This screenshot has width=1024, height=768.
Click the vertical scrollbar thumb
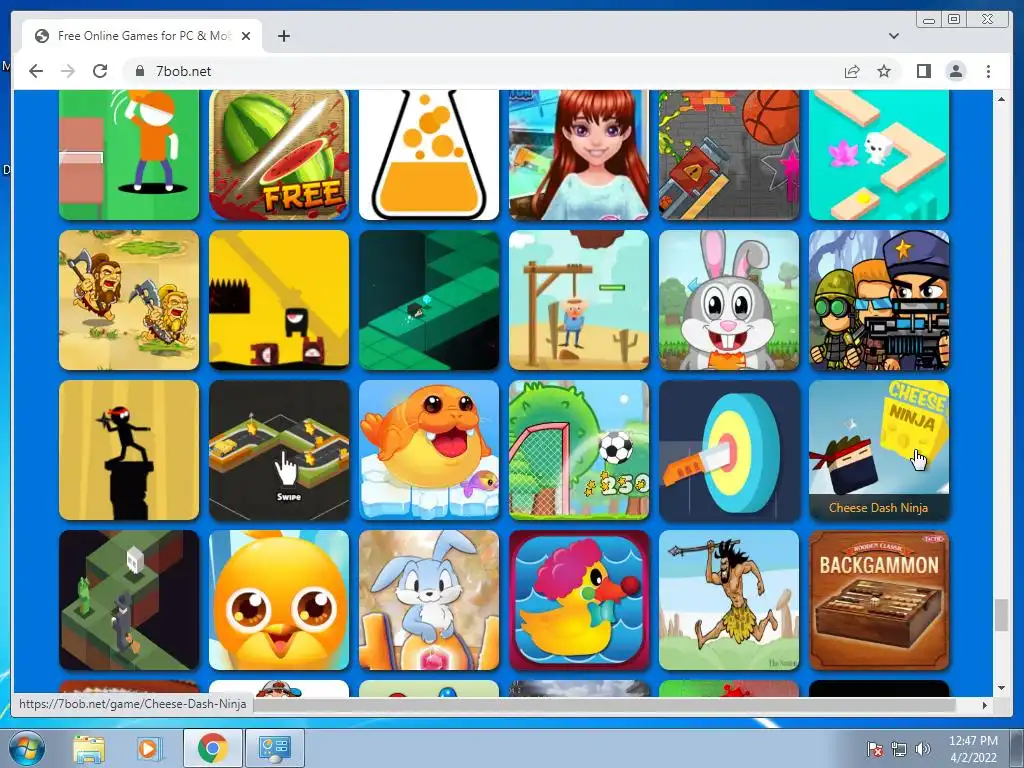[x=1001, y=615]
